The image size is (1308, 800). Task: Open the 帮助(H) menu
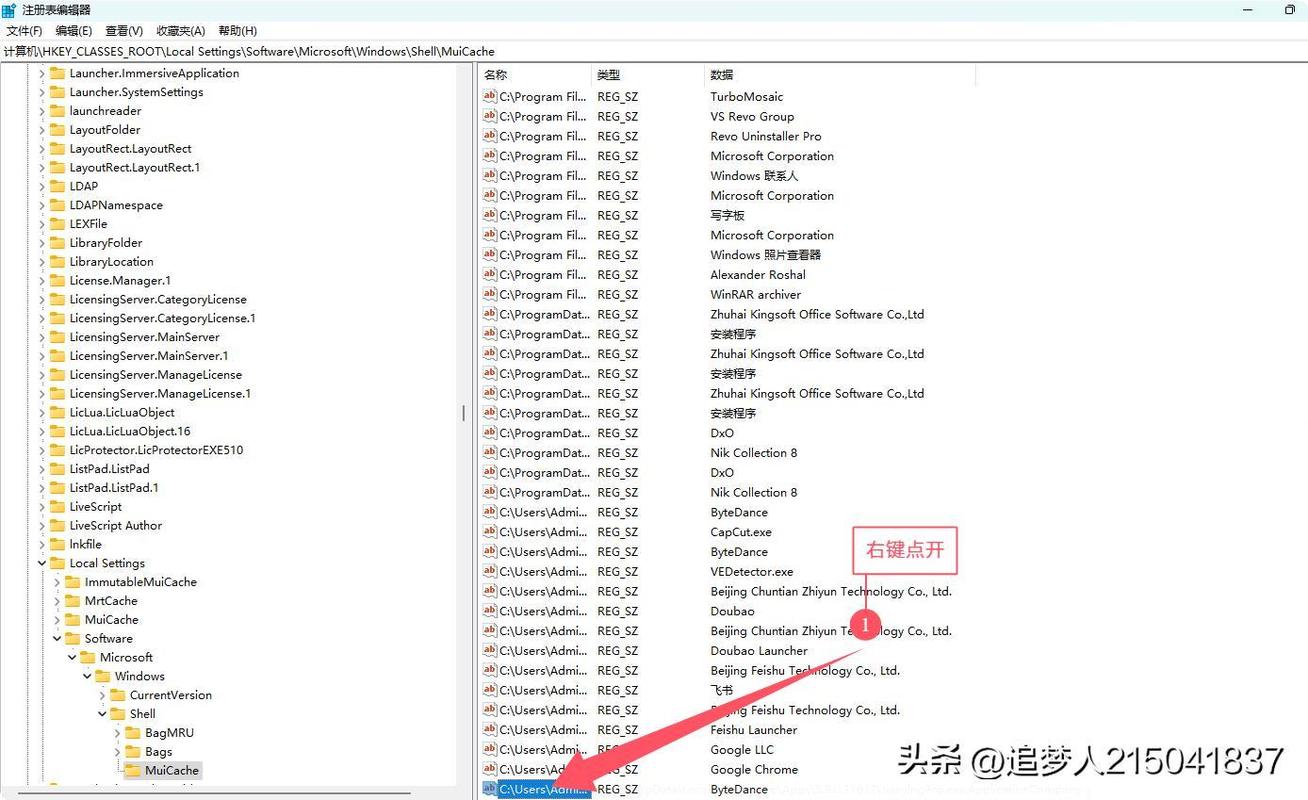coord(237,31)
